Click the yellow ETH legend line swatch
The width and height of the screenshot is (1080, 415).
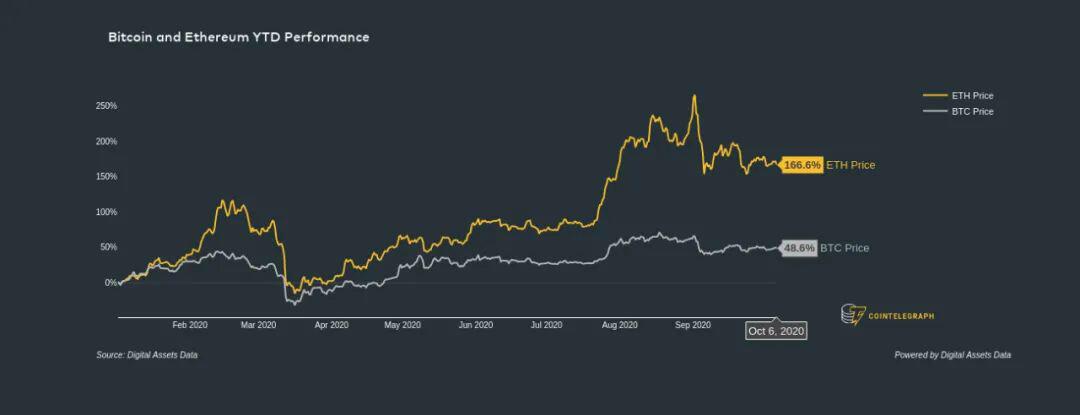pos(934,96)
